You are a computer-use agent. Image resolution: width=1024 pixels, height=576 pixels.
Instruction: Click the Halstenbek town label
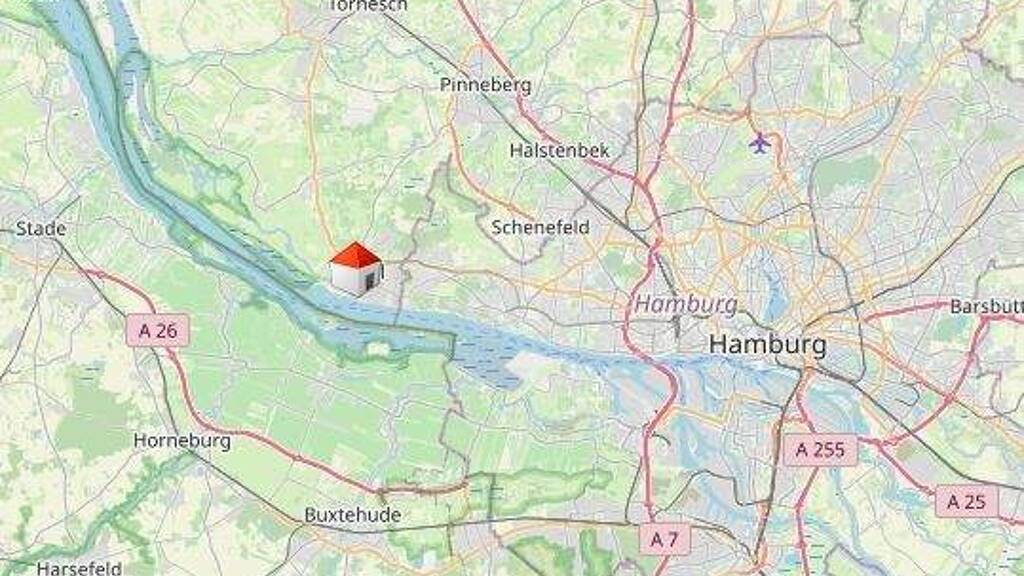(559, 151)
